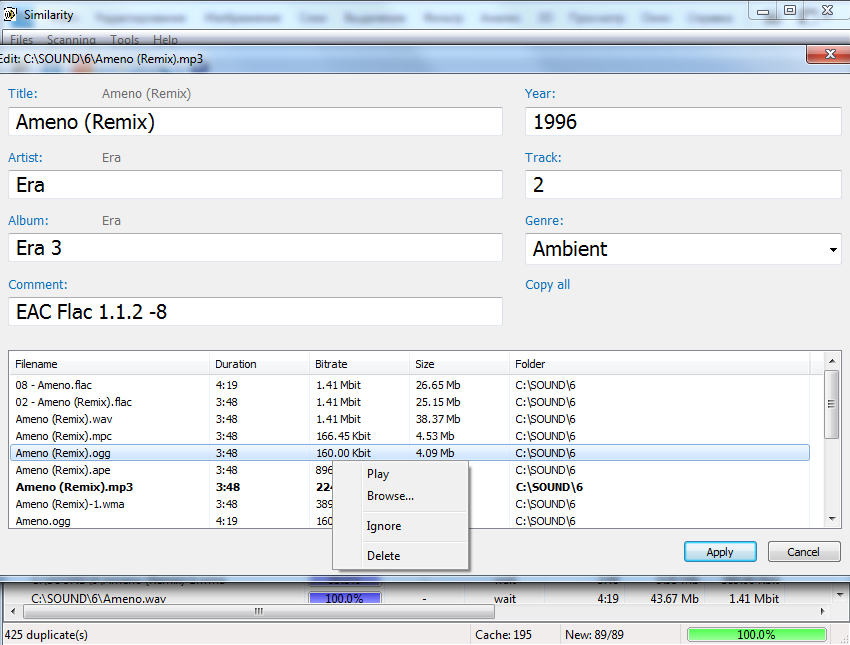
Task: Open the Files menu
Action: [21, 40]
